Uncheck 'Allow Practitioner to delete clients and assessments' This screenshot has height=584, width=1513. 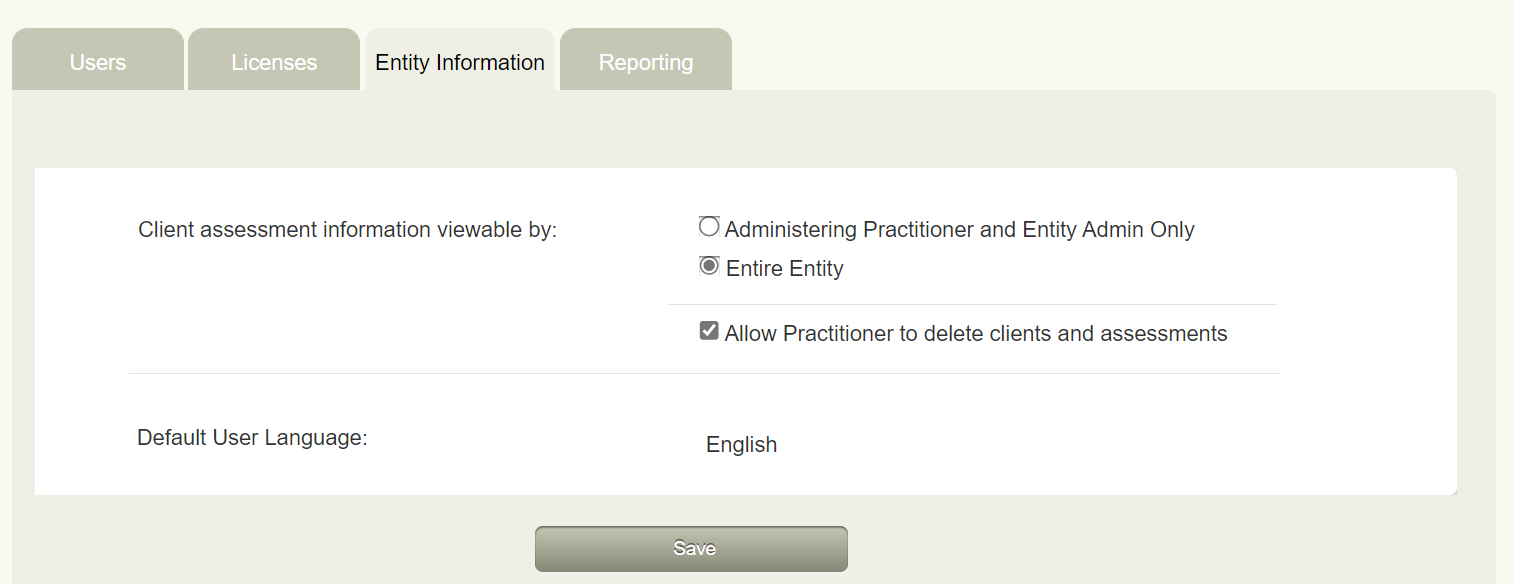click(709, 331)
